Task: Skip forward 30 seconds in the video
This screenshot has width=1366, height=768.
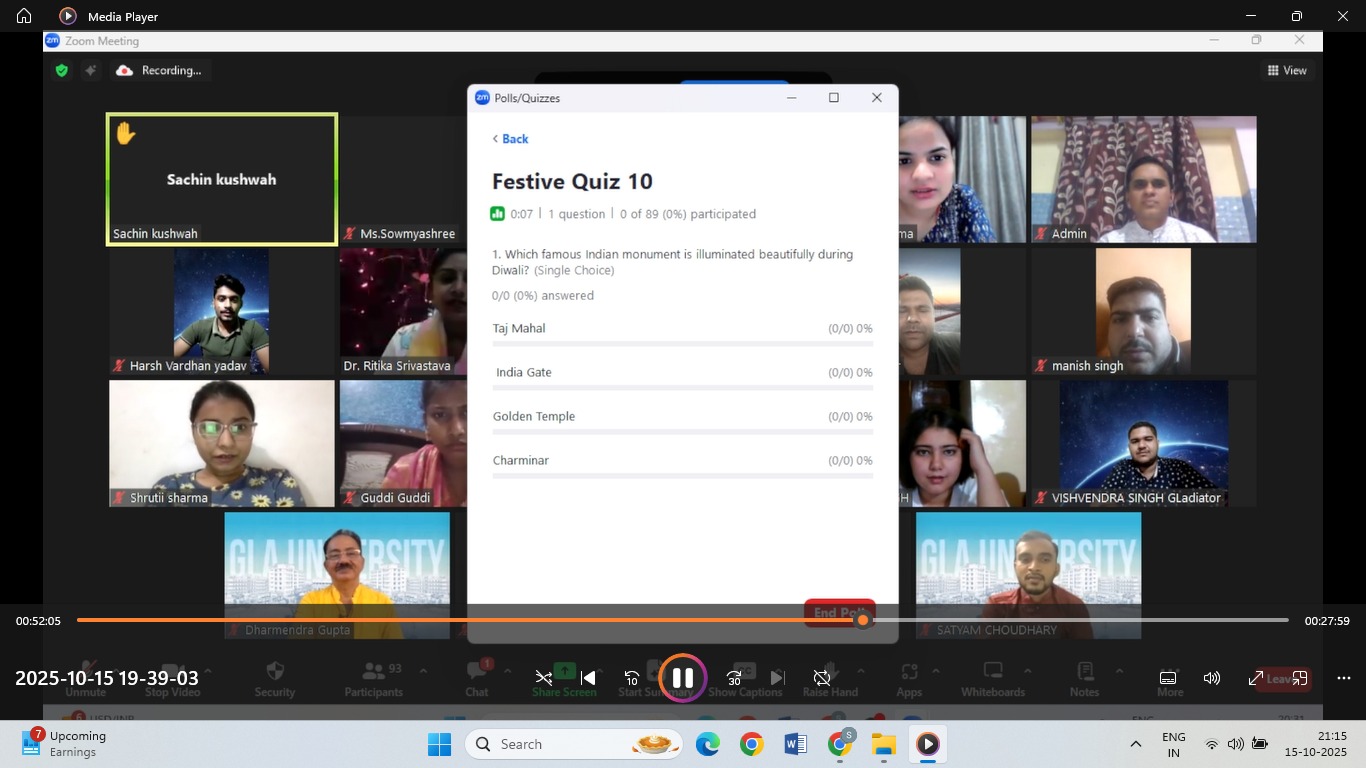Action: point(734,678)
